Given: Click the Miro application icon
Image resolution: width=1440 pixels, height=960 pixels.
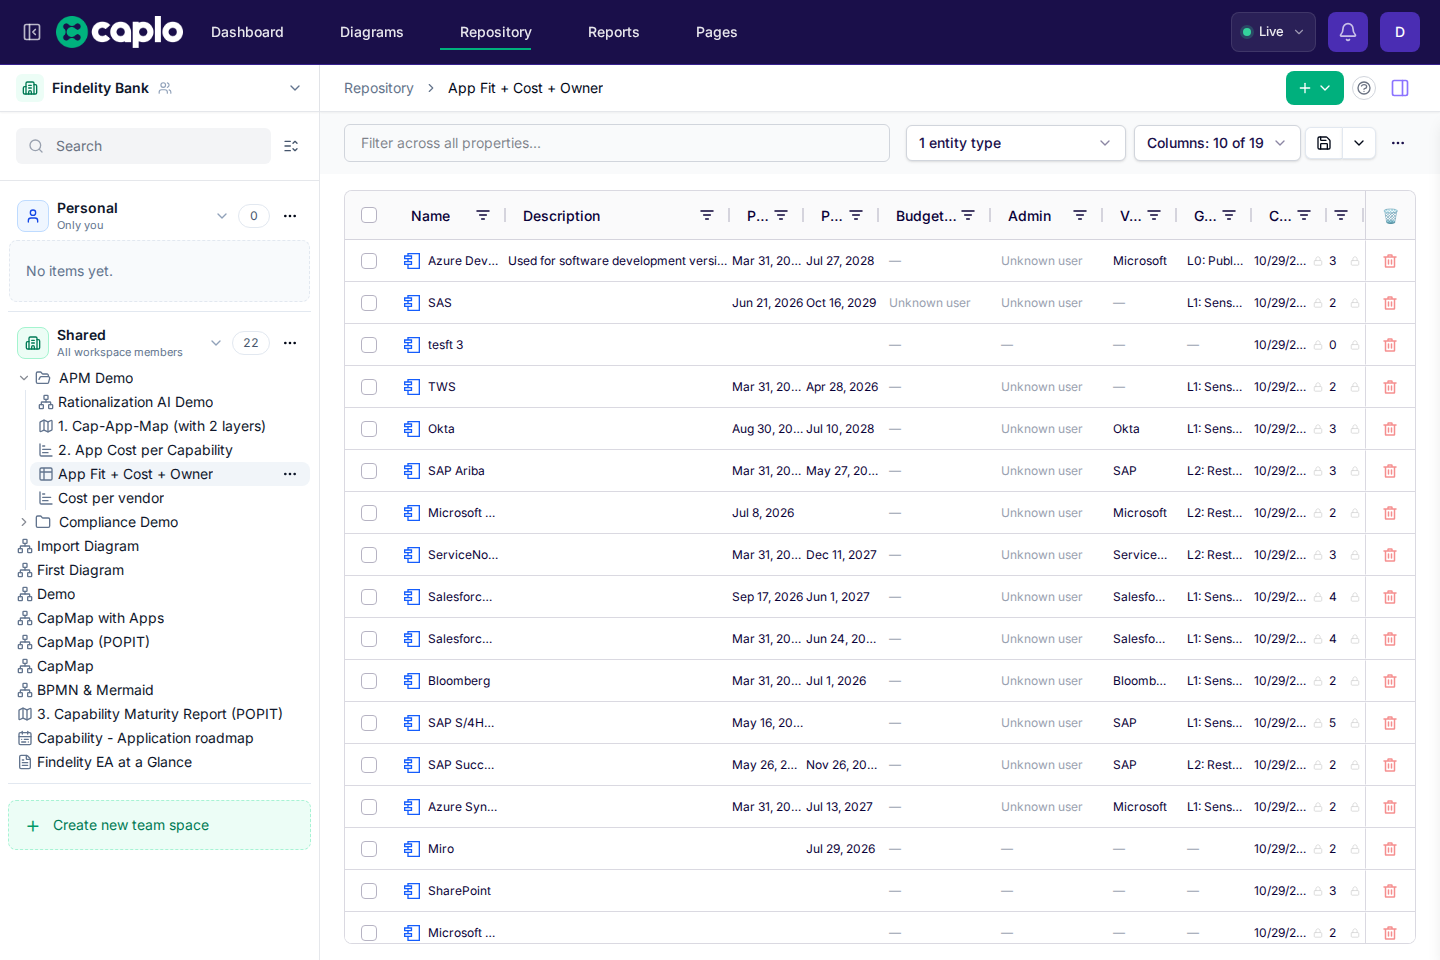Looking at the screenshot, I should point(412,849).
